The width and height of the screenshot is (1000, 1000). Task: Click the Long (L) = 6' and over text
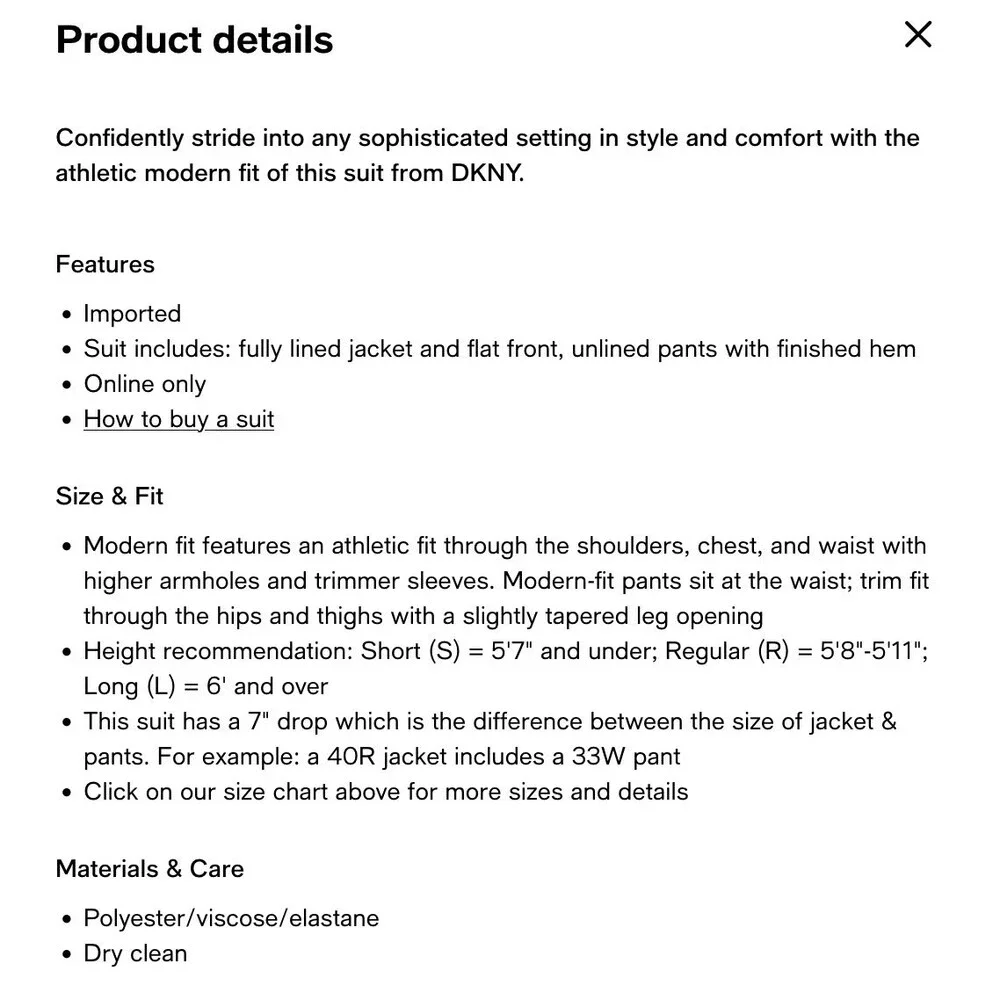point(205,686)
